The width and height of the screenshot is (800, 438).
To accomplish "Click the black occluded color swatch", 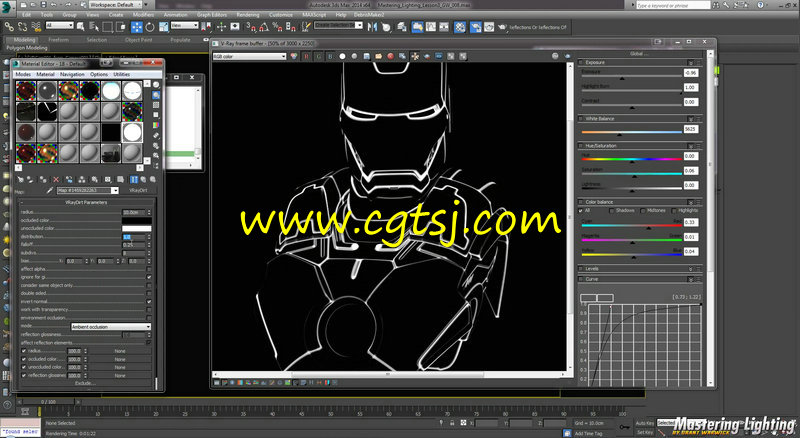I will [136, 221].
